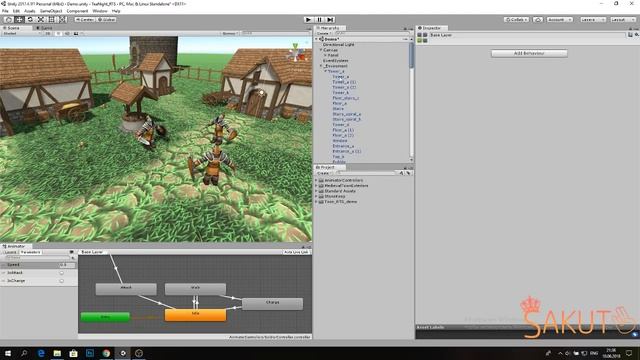This screenshot has width=640, height=360.
Task: Open Create dropdown in Hierarchy panel
Action: click(323, 33)
